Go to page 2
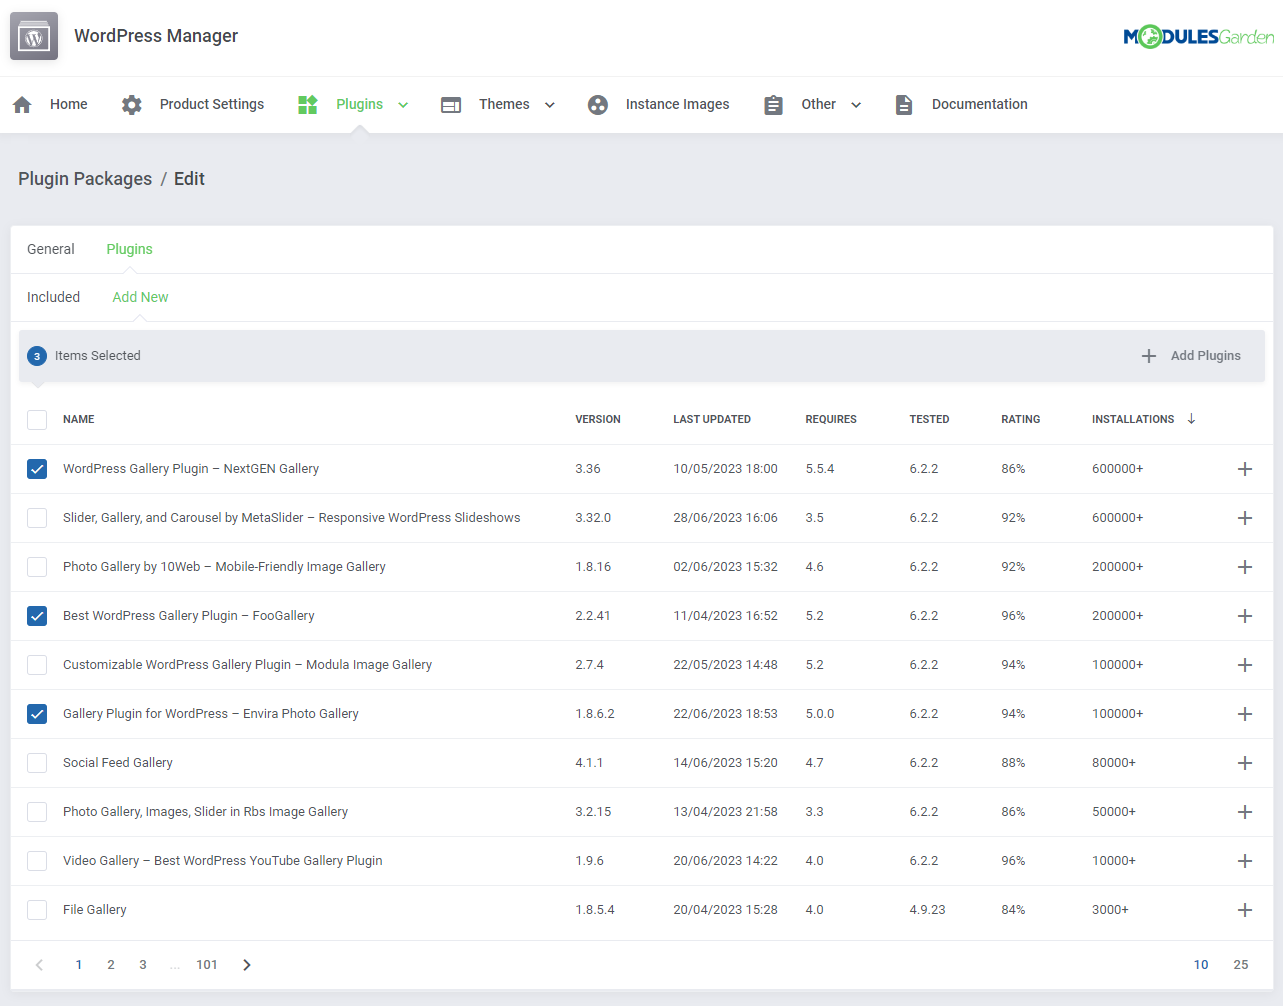 click(111, 965)
